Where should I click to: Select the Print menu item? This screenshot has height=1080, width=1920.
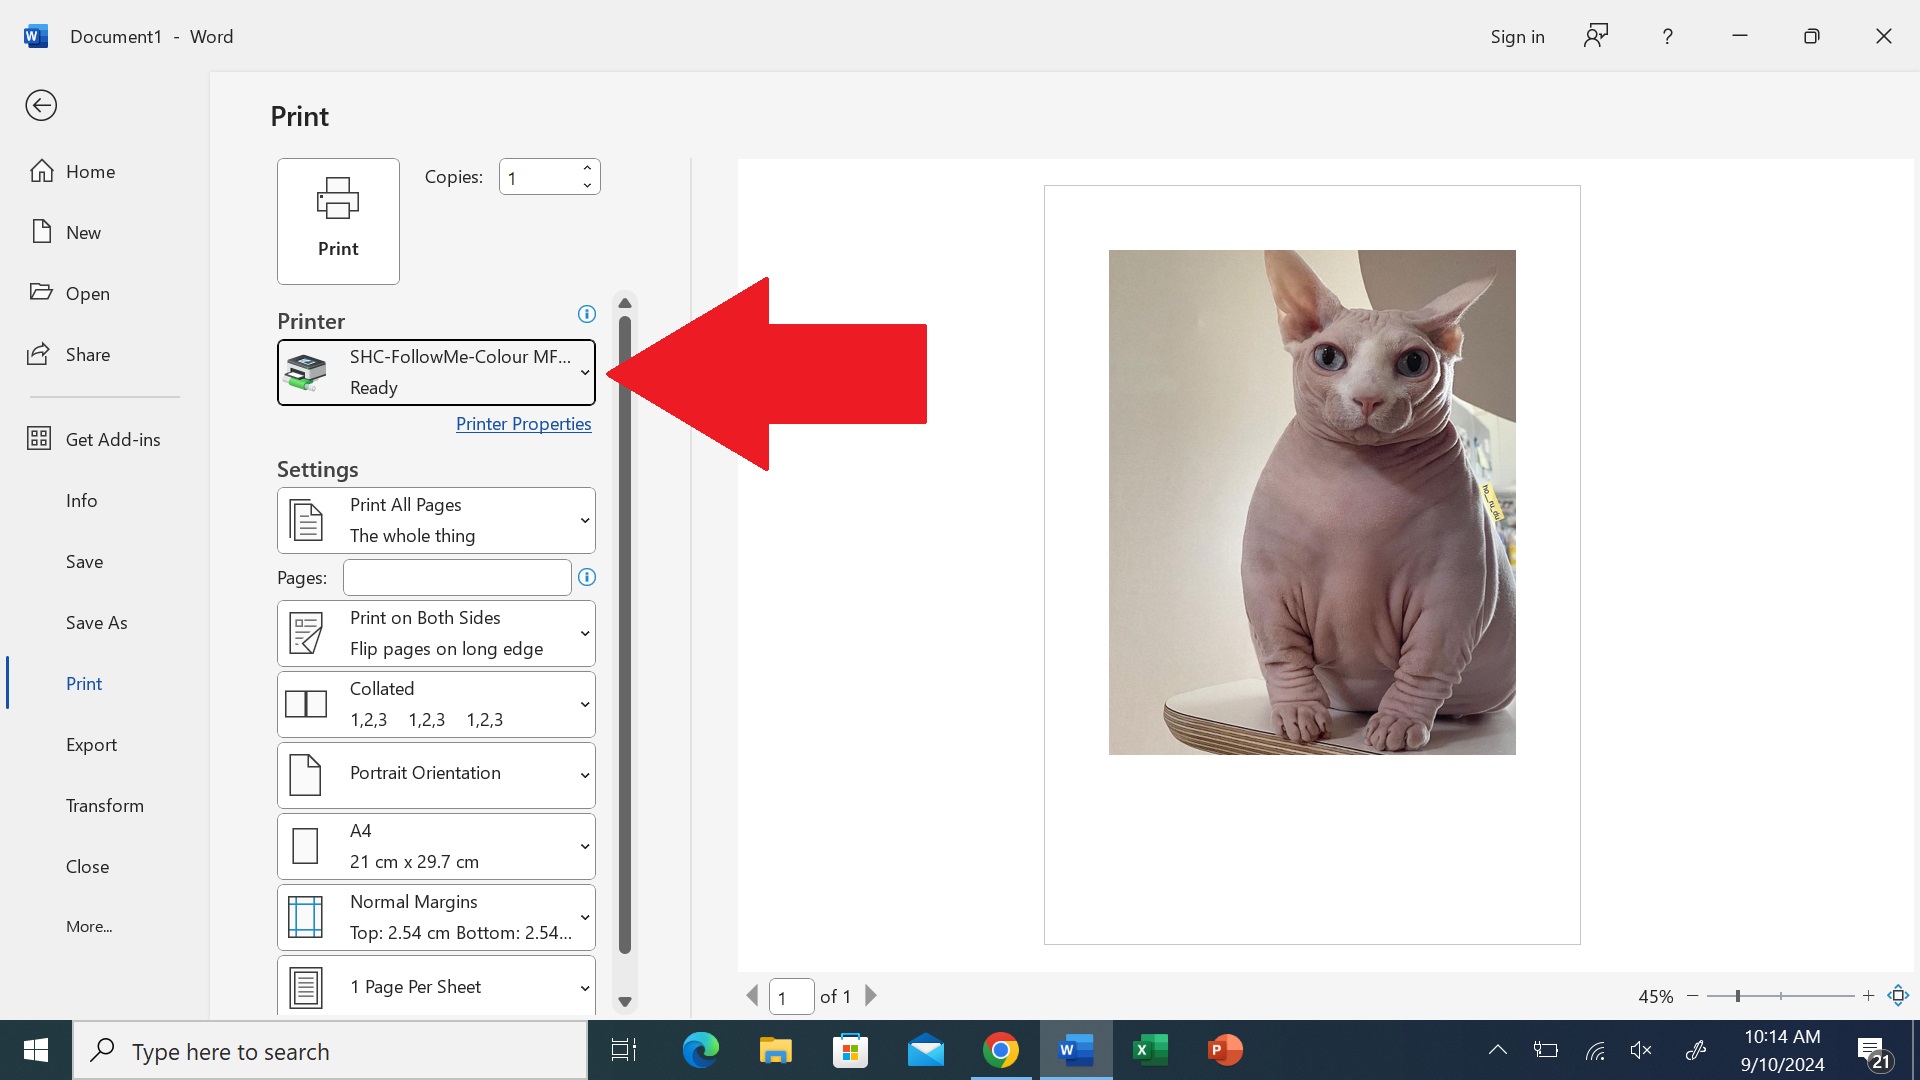(x=83, y=682)
